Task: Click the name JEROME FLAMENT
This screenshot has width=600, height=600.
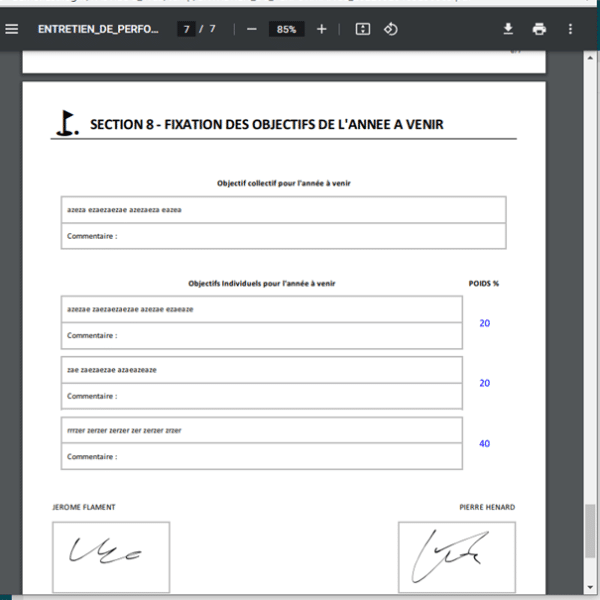Action: (84, 507)
